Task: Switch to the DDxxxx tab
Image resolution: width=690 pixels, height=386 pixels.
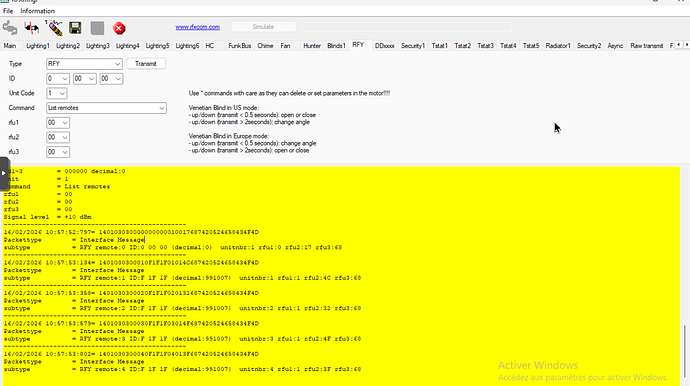Action: coord(385,46)
